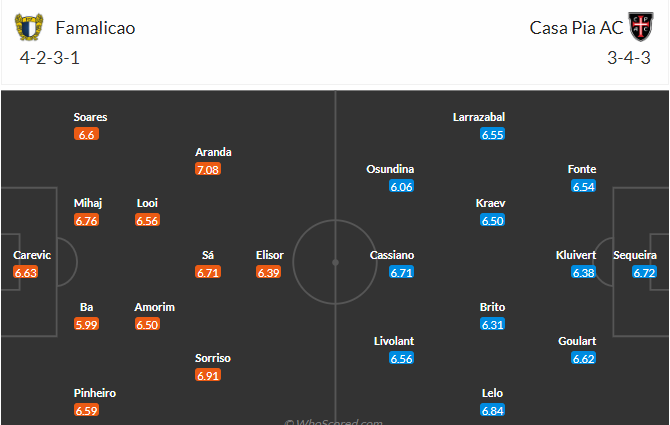Viewport: 670px width, 425px height.
Task: Click the Famalicao team crest icon
Action: tap(29, 27)
